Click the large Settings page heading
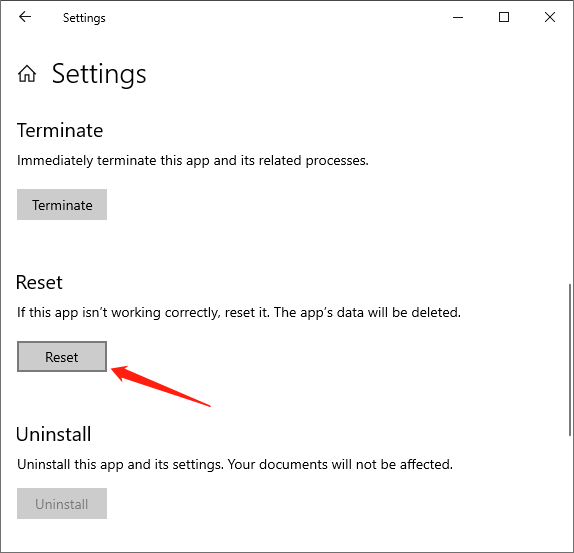This screenshot has width=574, height=553. [99, 74]
